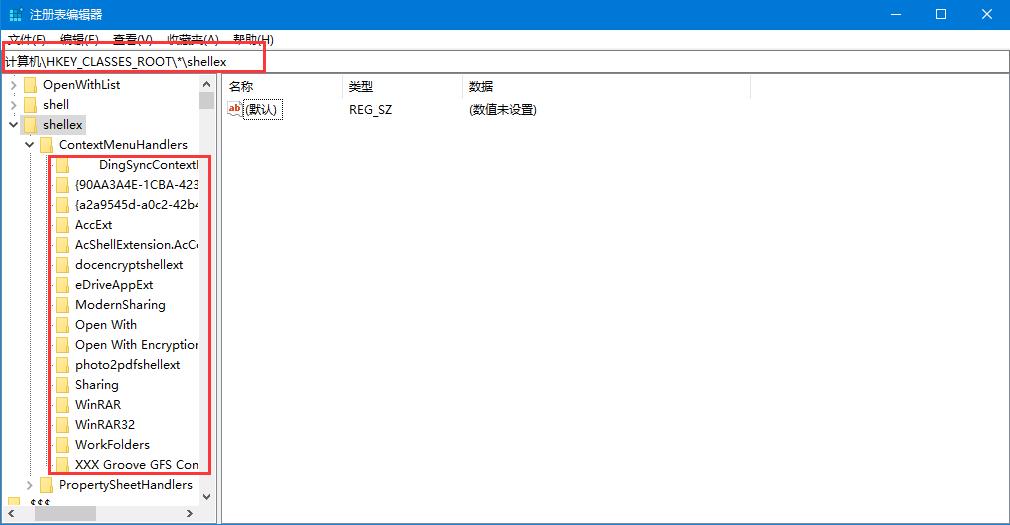Viewport: 1010px width, 525px height.
Task: Click horizontal scrollbar right arrow
Action: [x=189, y=513]
